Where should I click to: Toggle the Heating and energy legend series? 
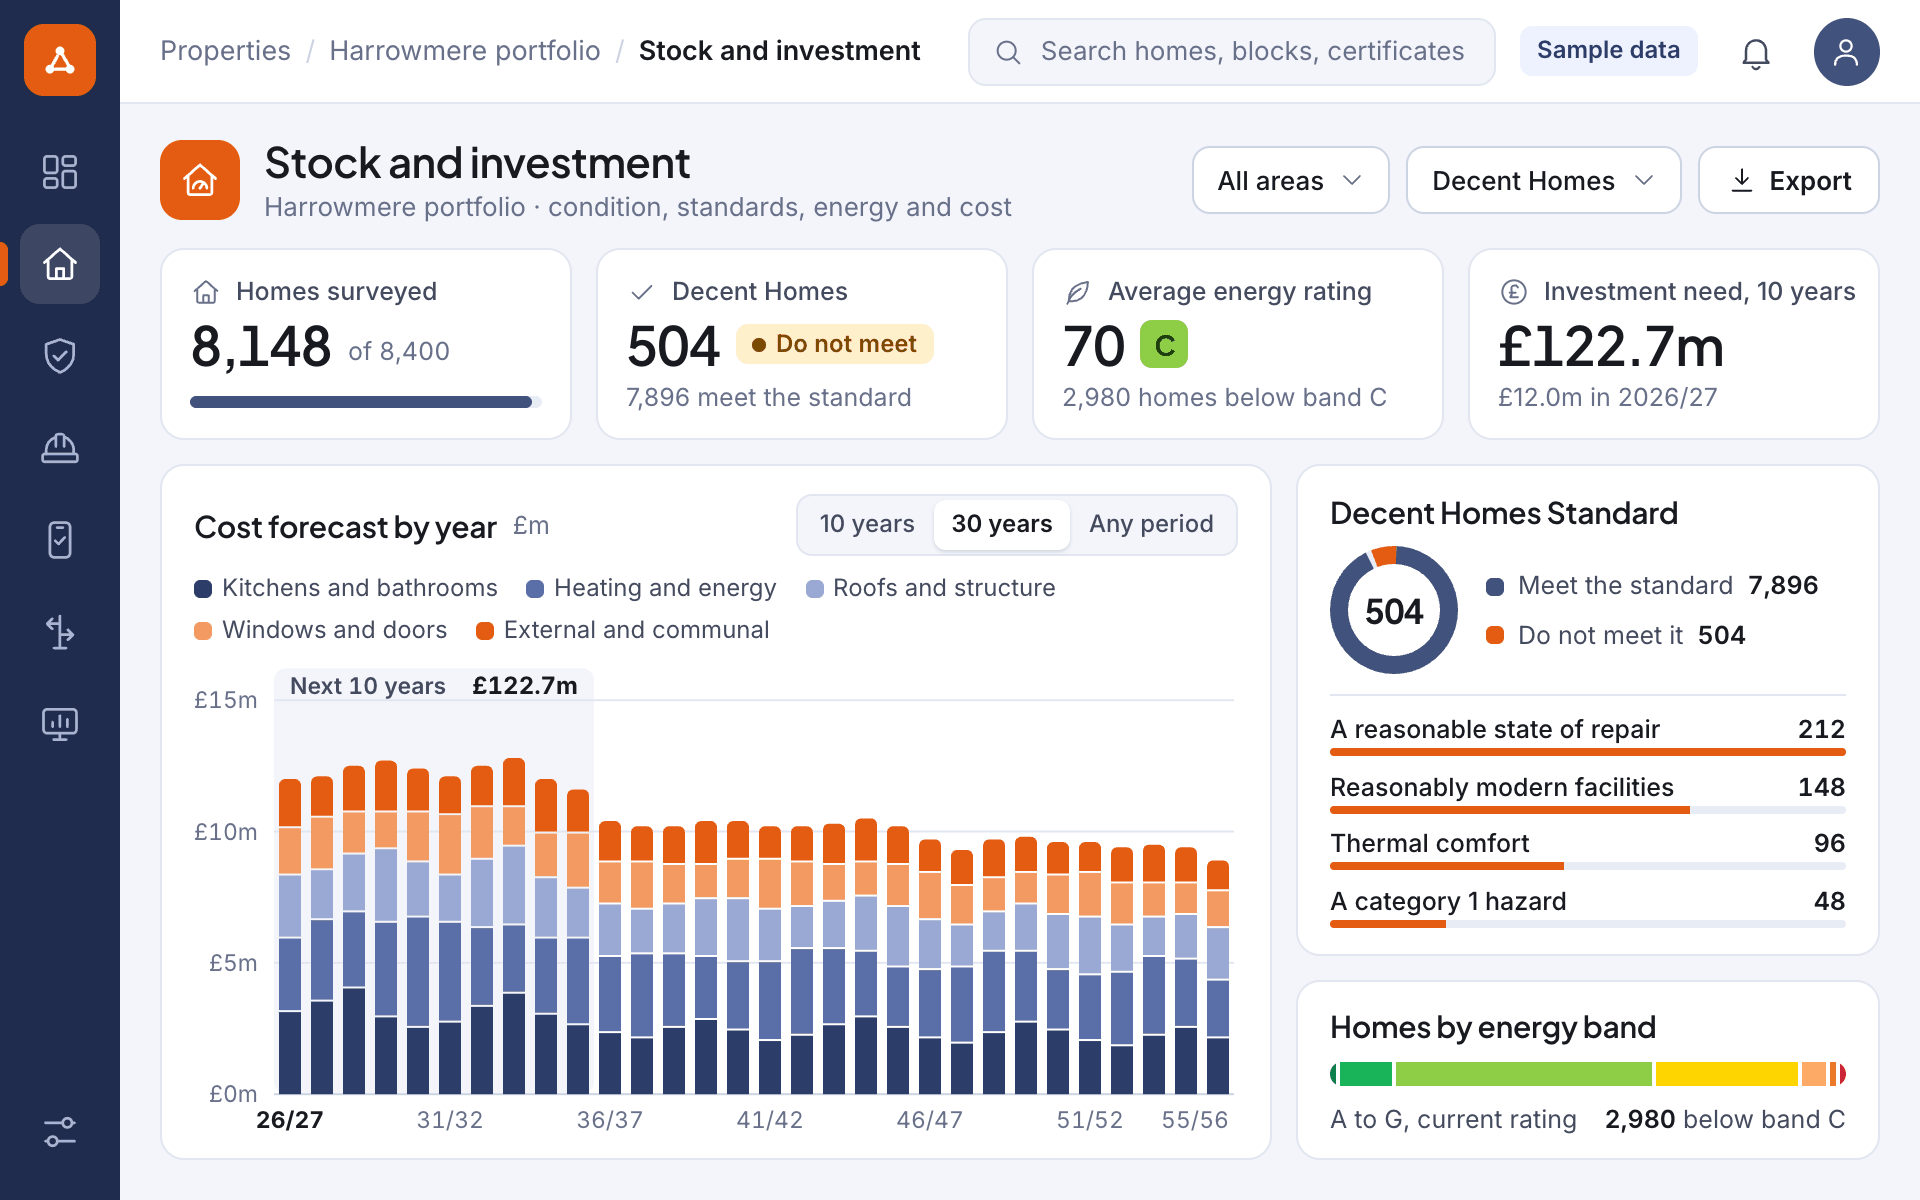tap(651, 588)
